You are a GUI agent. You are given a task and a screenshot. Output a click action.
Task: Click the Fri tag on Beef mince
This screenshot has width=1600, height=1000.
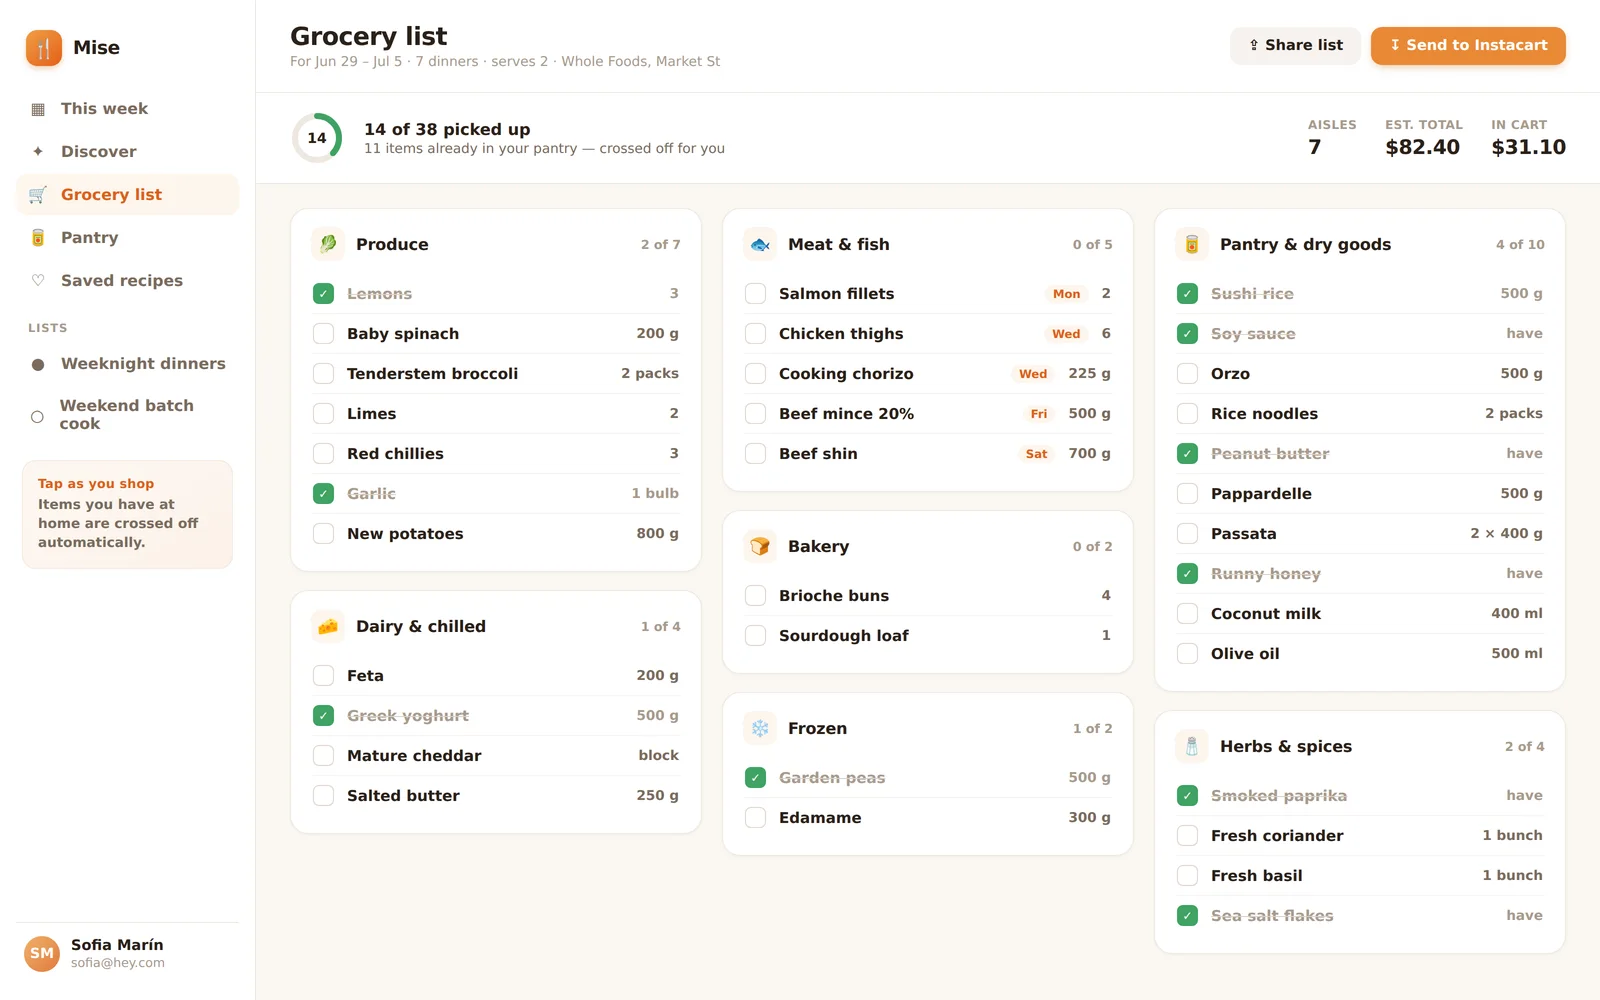pos(1039,414)
